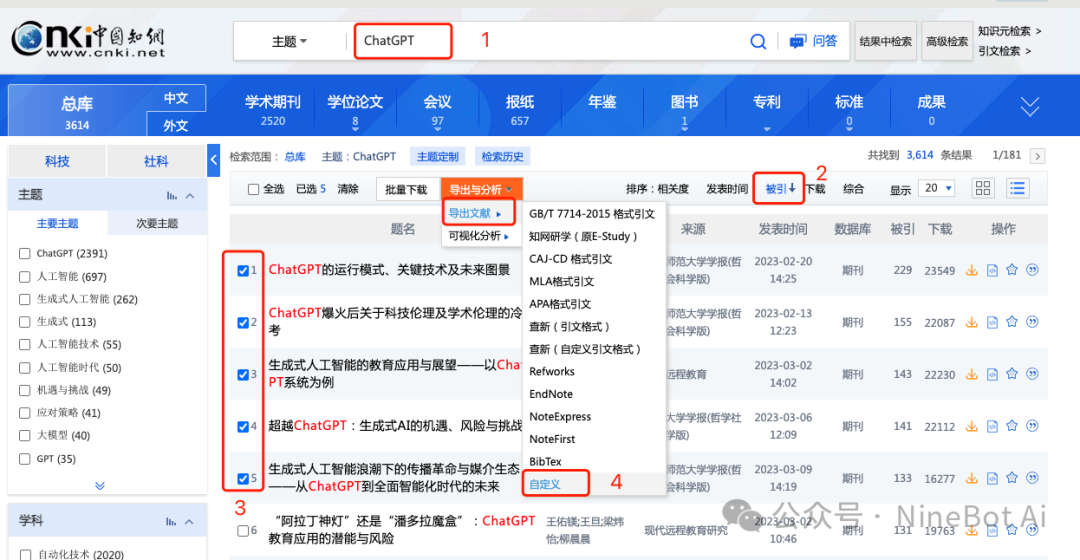
Task: Favorite the article cited 155 times
Action: pos(1012,322)
